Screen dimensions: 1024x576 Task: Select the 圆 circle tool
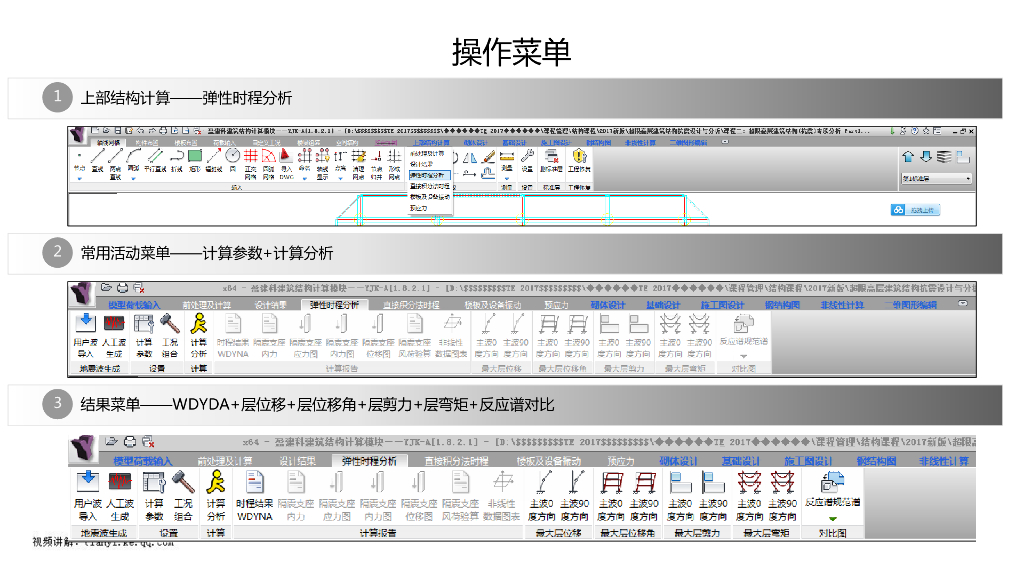pyautogui.click(x=232, y=161)
